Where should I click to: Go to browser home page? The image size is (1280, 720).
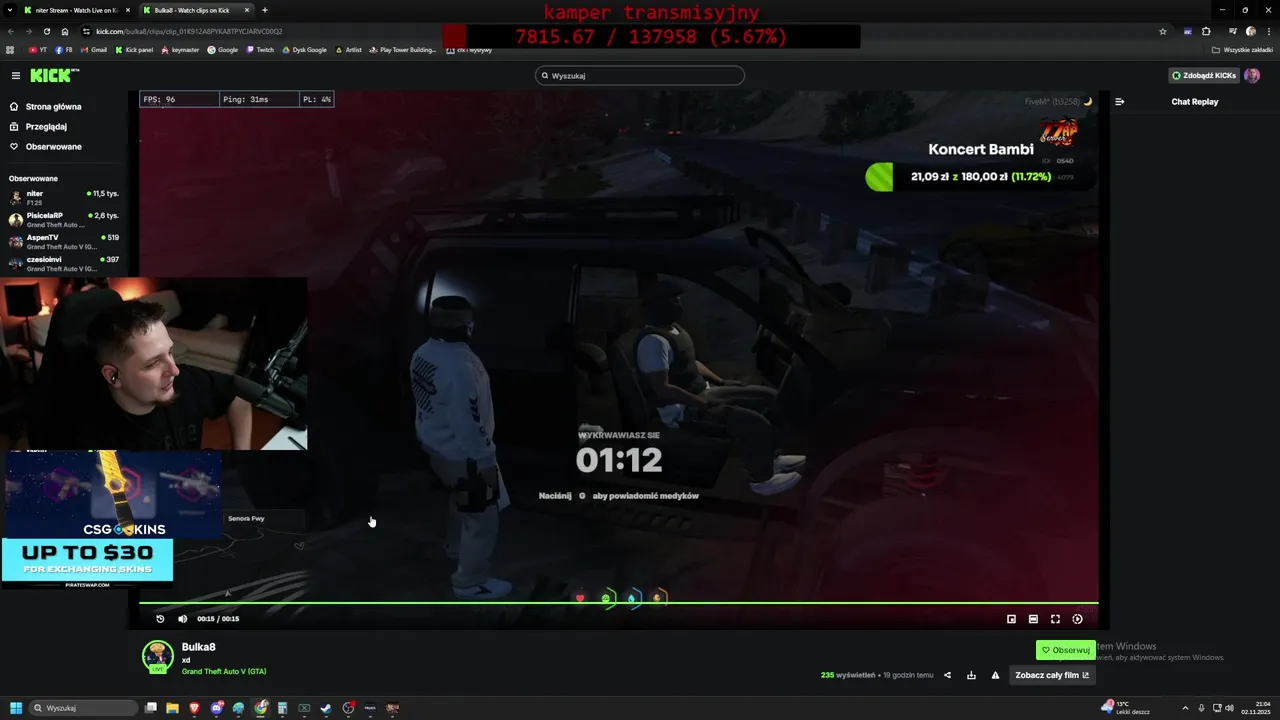pyautogui.click(x=65, y=31)
